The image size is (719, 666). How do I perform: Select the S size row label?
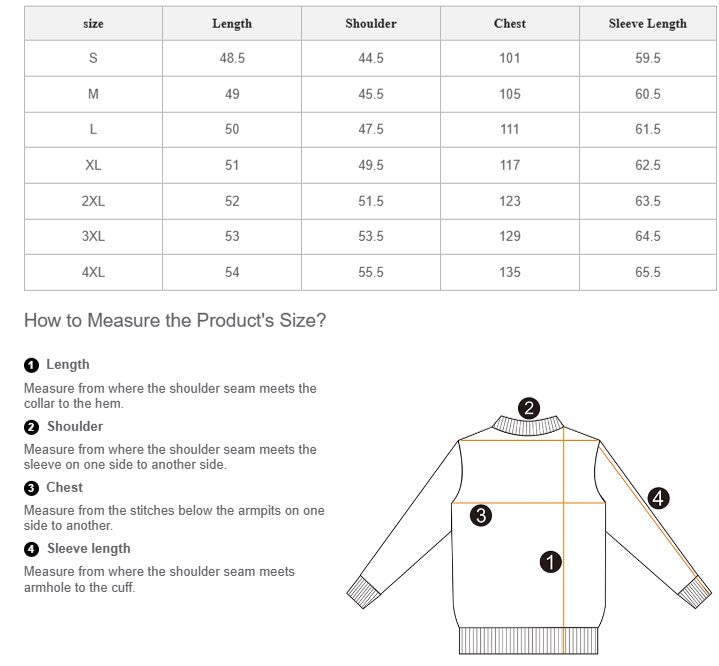(x=93, y=58)
